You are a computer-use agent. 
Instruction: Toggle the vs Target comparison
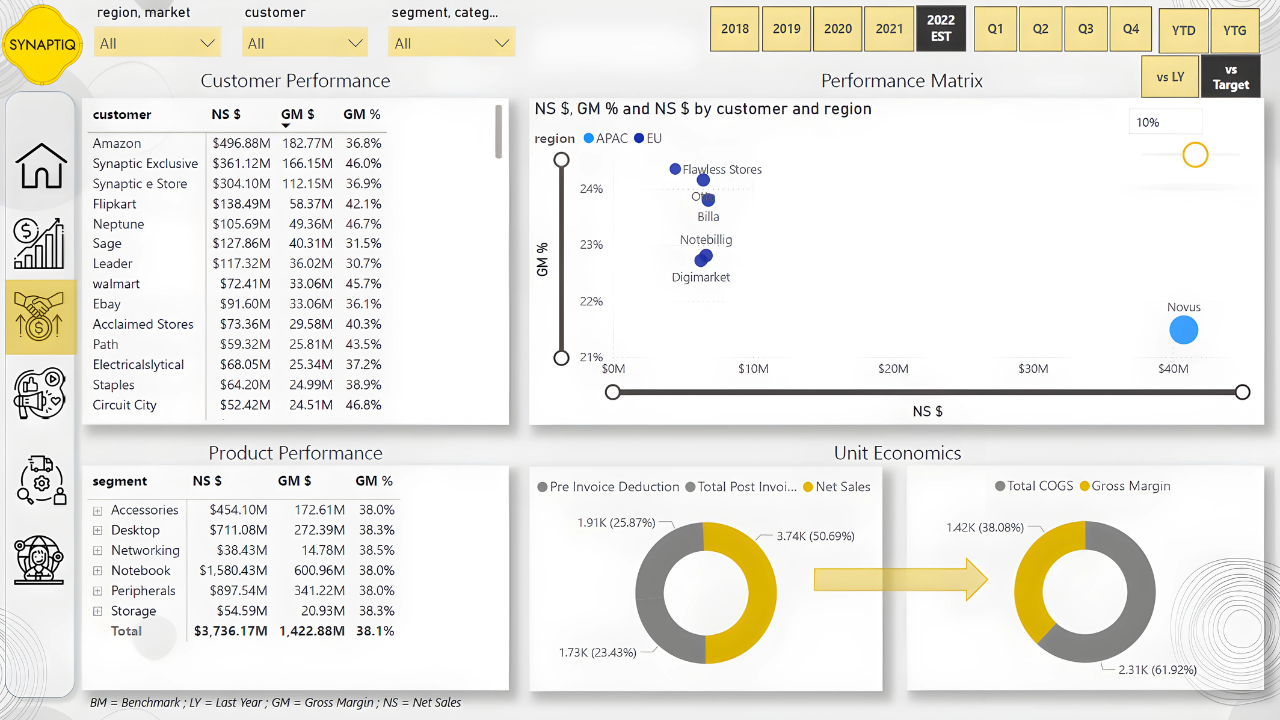click(1231, 77)
